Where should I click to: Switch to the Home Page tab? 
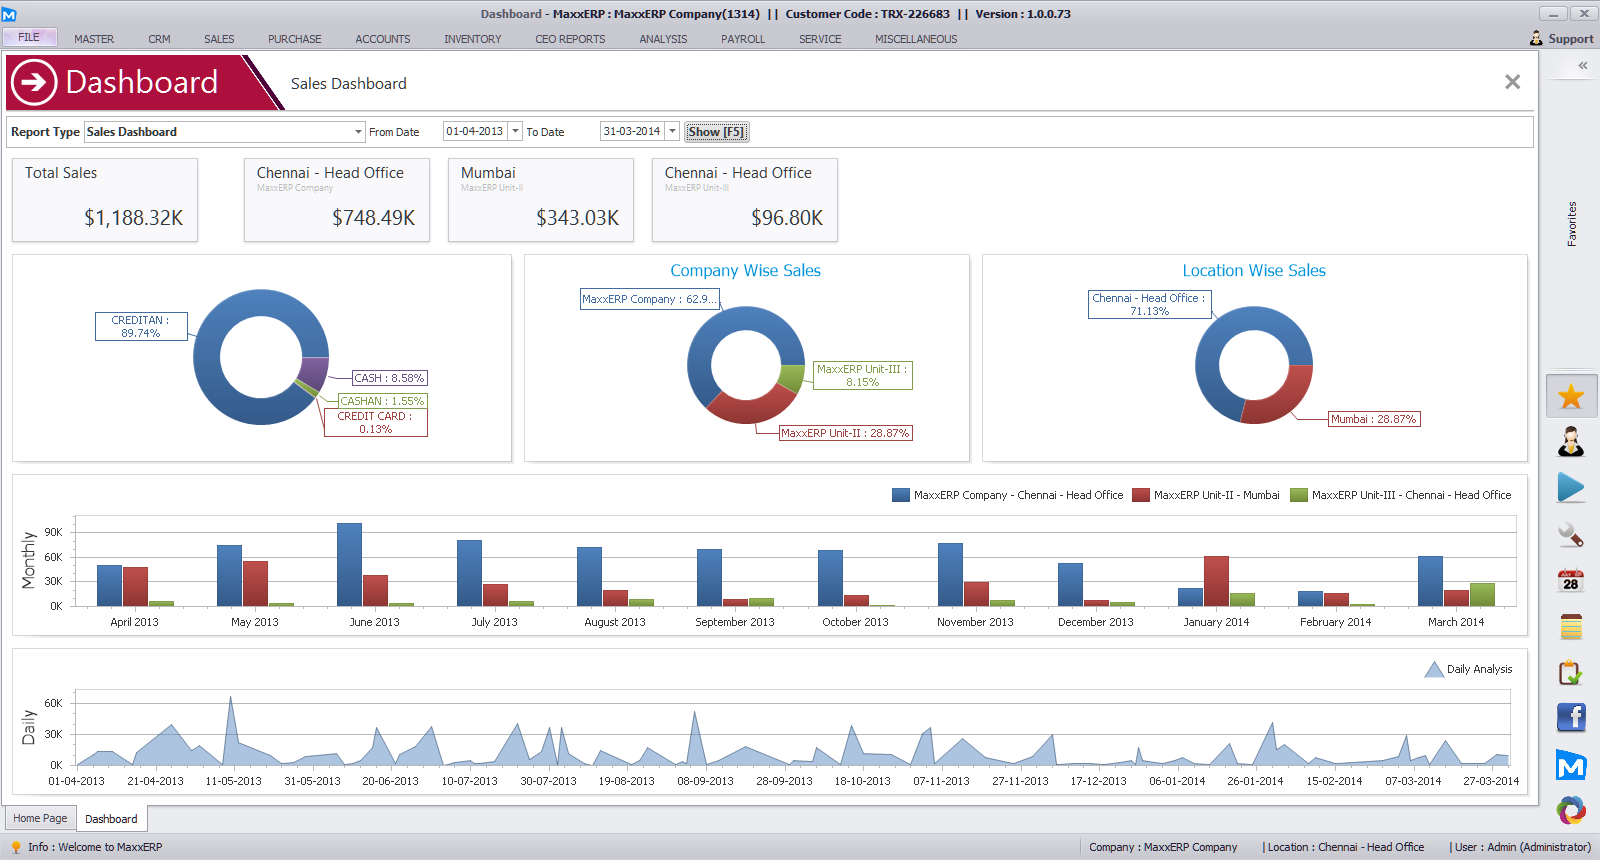point(40,818)
